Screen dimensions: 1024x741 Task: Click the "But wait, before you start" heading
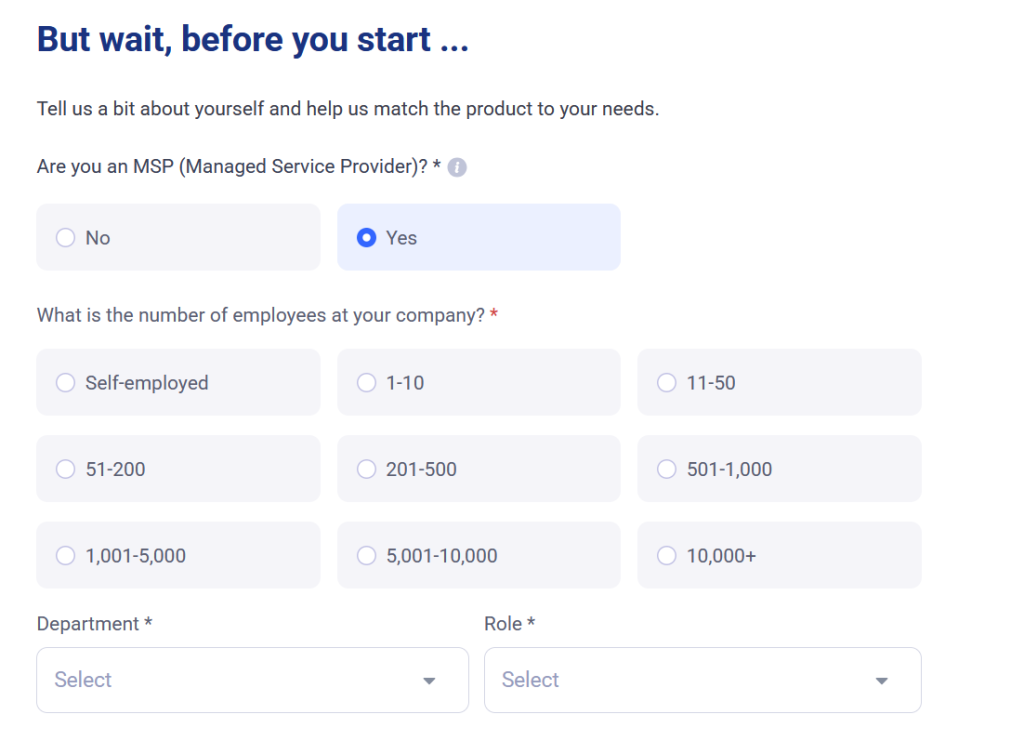[x=252, y=40]
